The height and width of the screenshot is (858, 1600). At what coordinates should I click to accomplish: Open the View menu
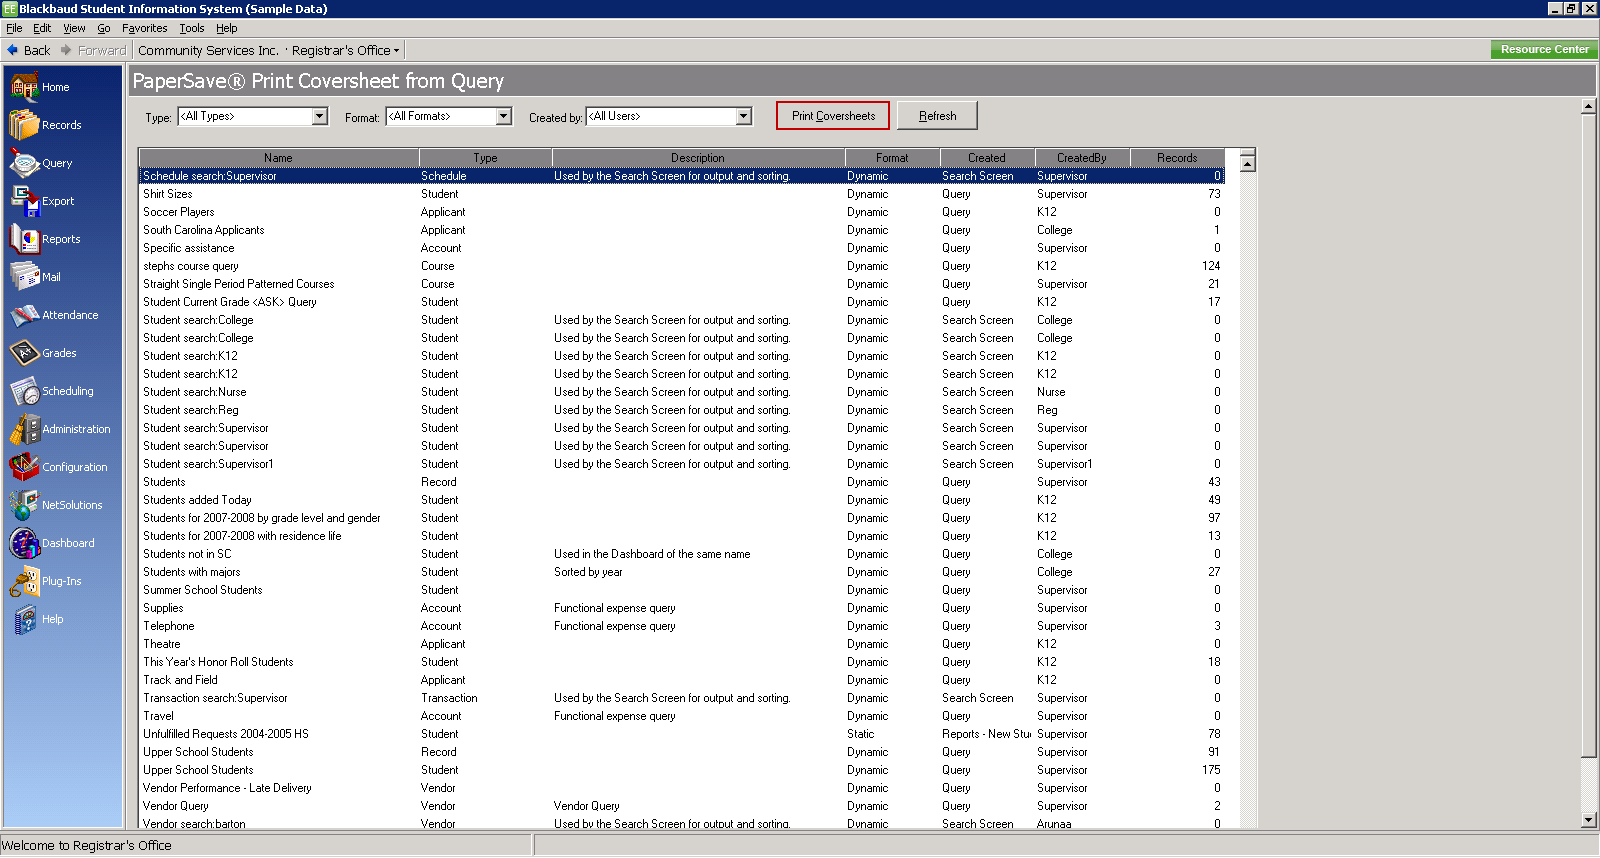click(74, 28)
